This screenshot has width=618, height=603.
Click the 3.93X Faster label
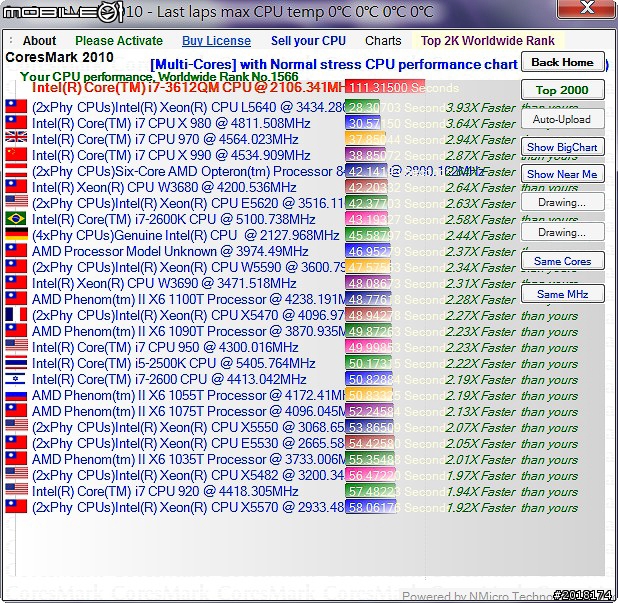pos(480,108)
